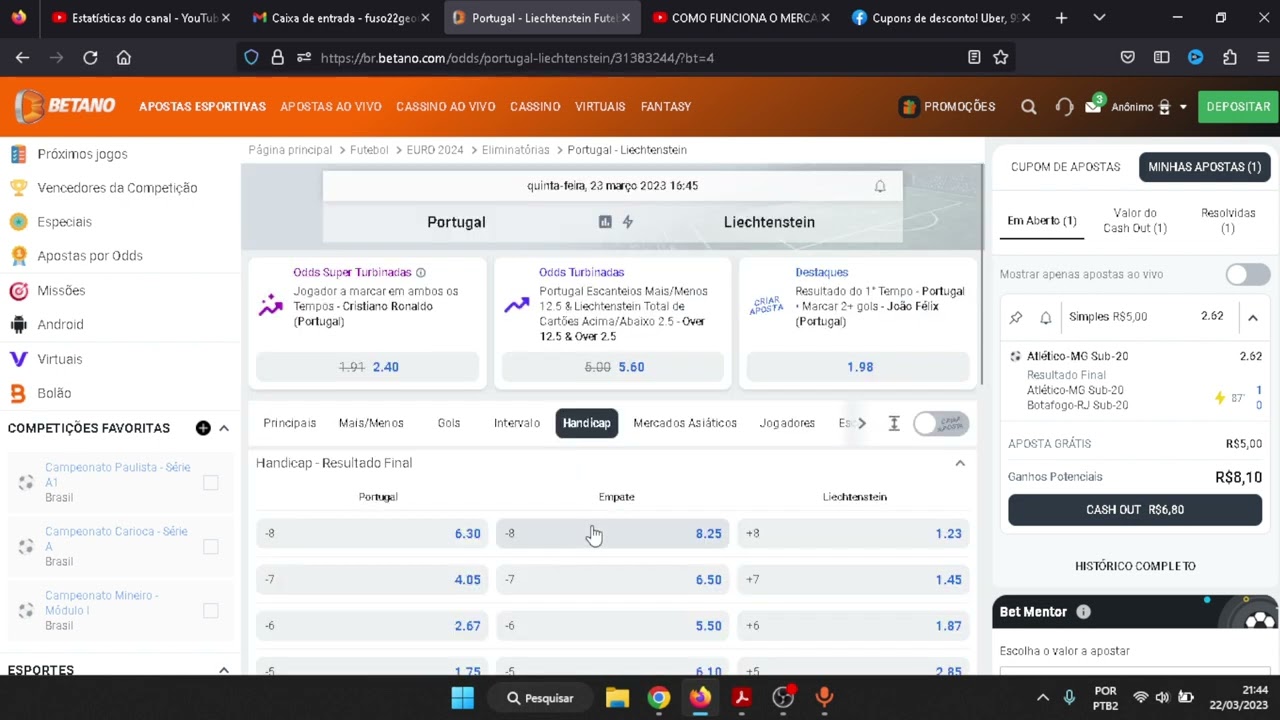The image size is (1280, 720).
Task: Bookmark this page with the star icon
Action: click(x=1000, y=58)
